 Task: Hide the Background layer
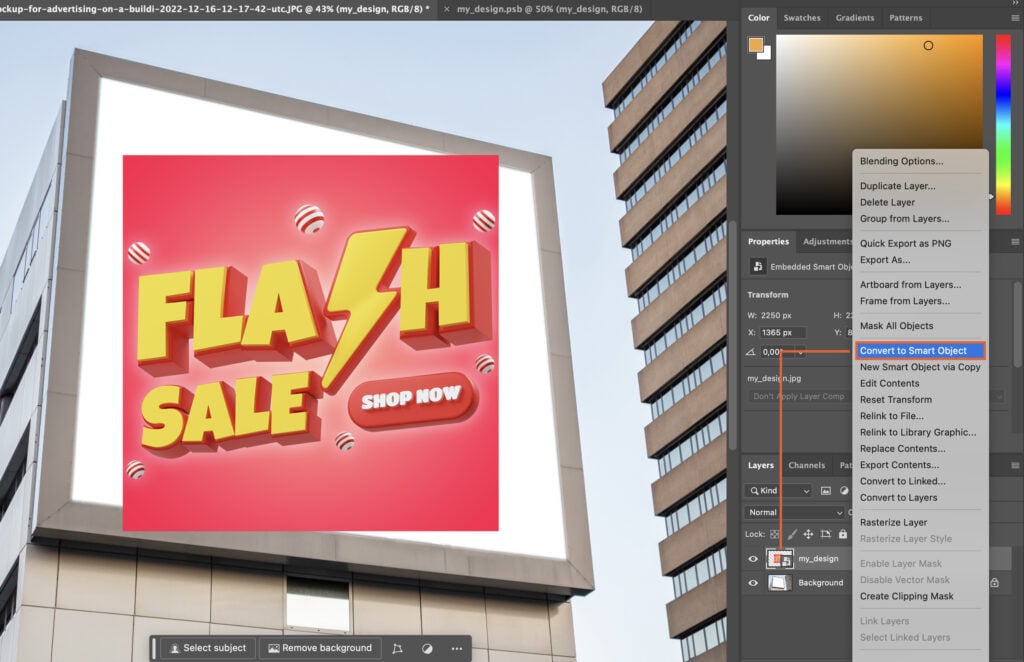[x=753, y=582]
